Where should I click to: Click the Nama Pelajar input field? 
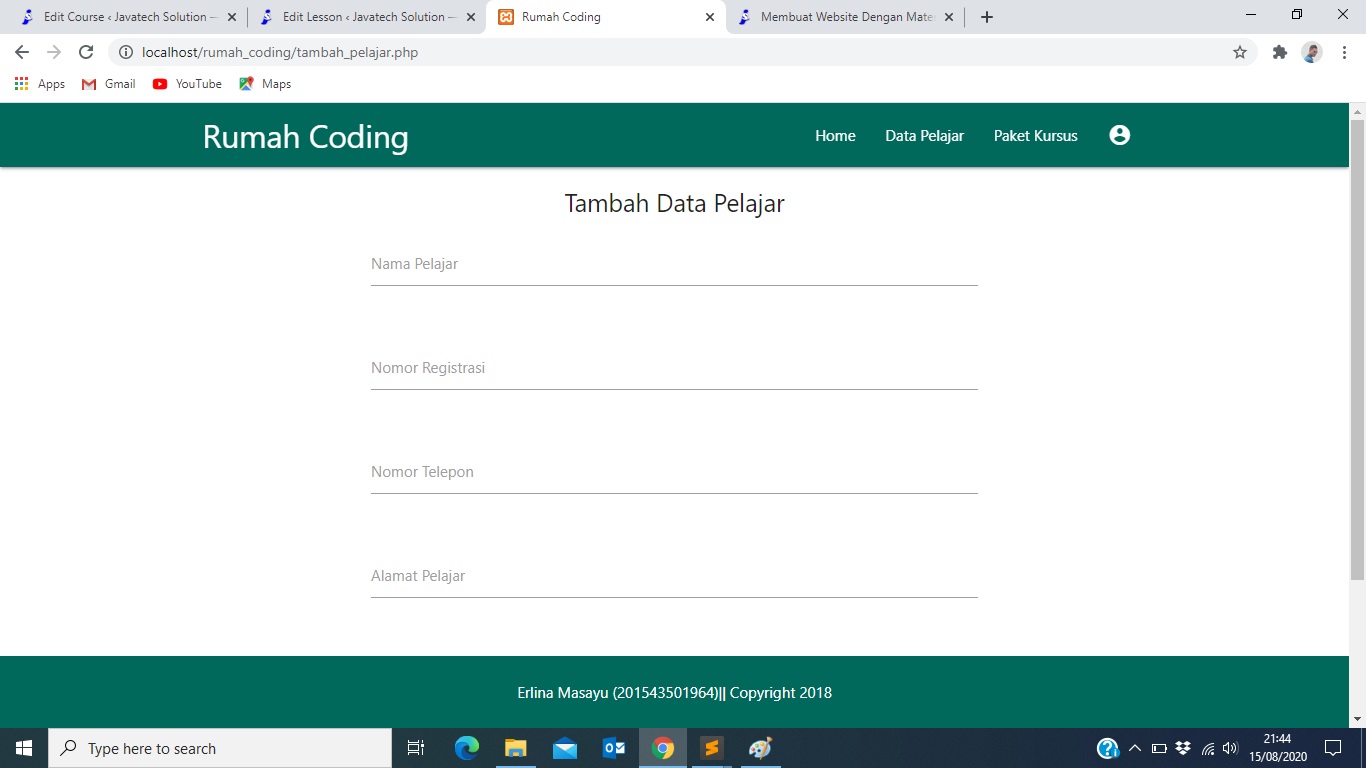click(x=674, y=265)
